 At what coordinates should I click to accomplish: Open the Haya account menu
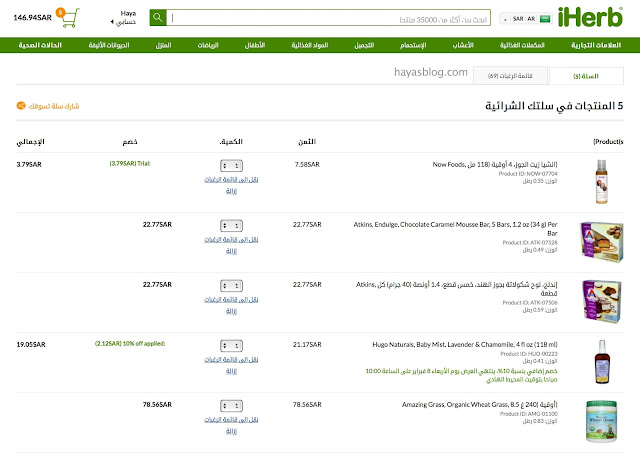coord(124,18)
